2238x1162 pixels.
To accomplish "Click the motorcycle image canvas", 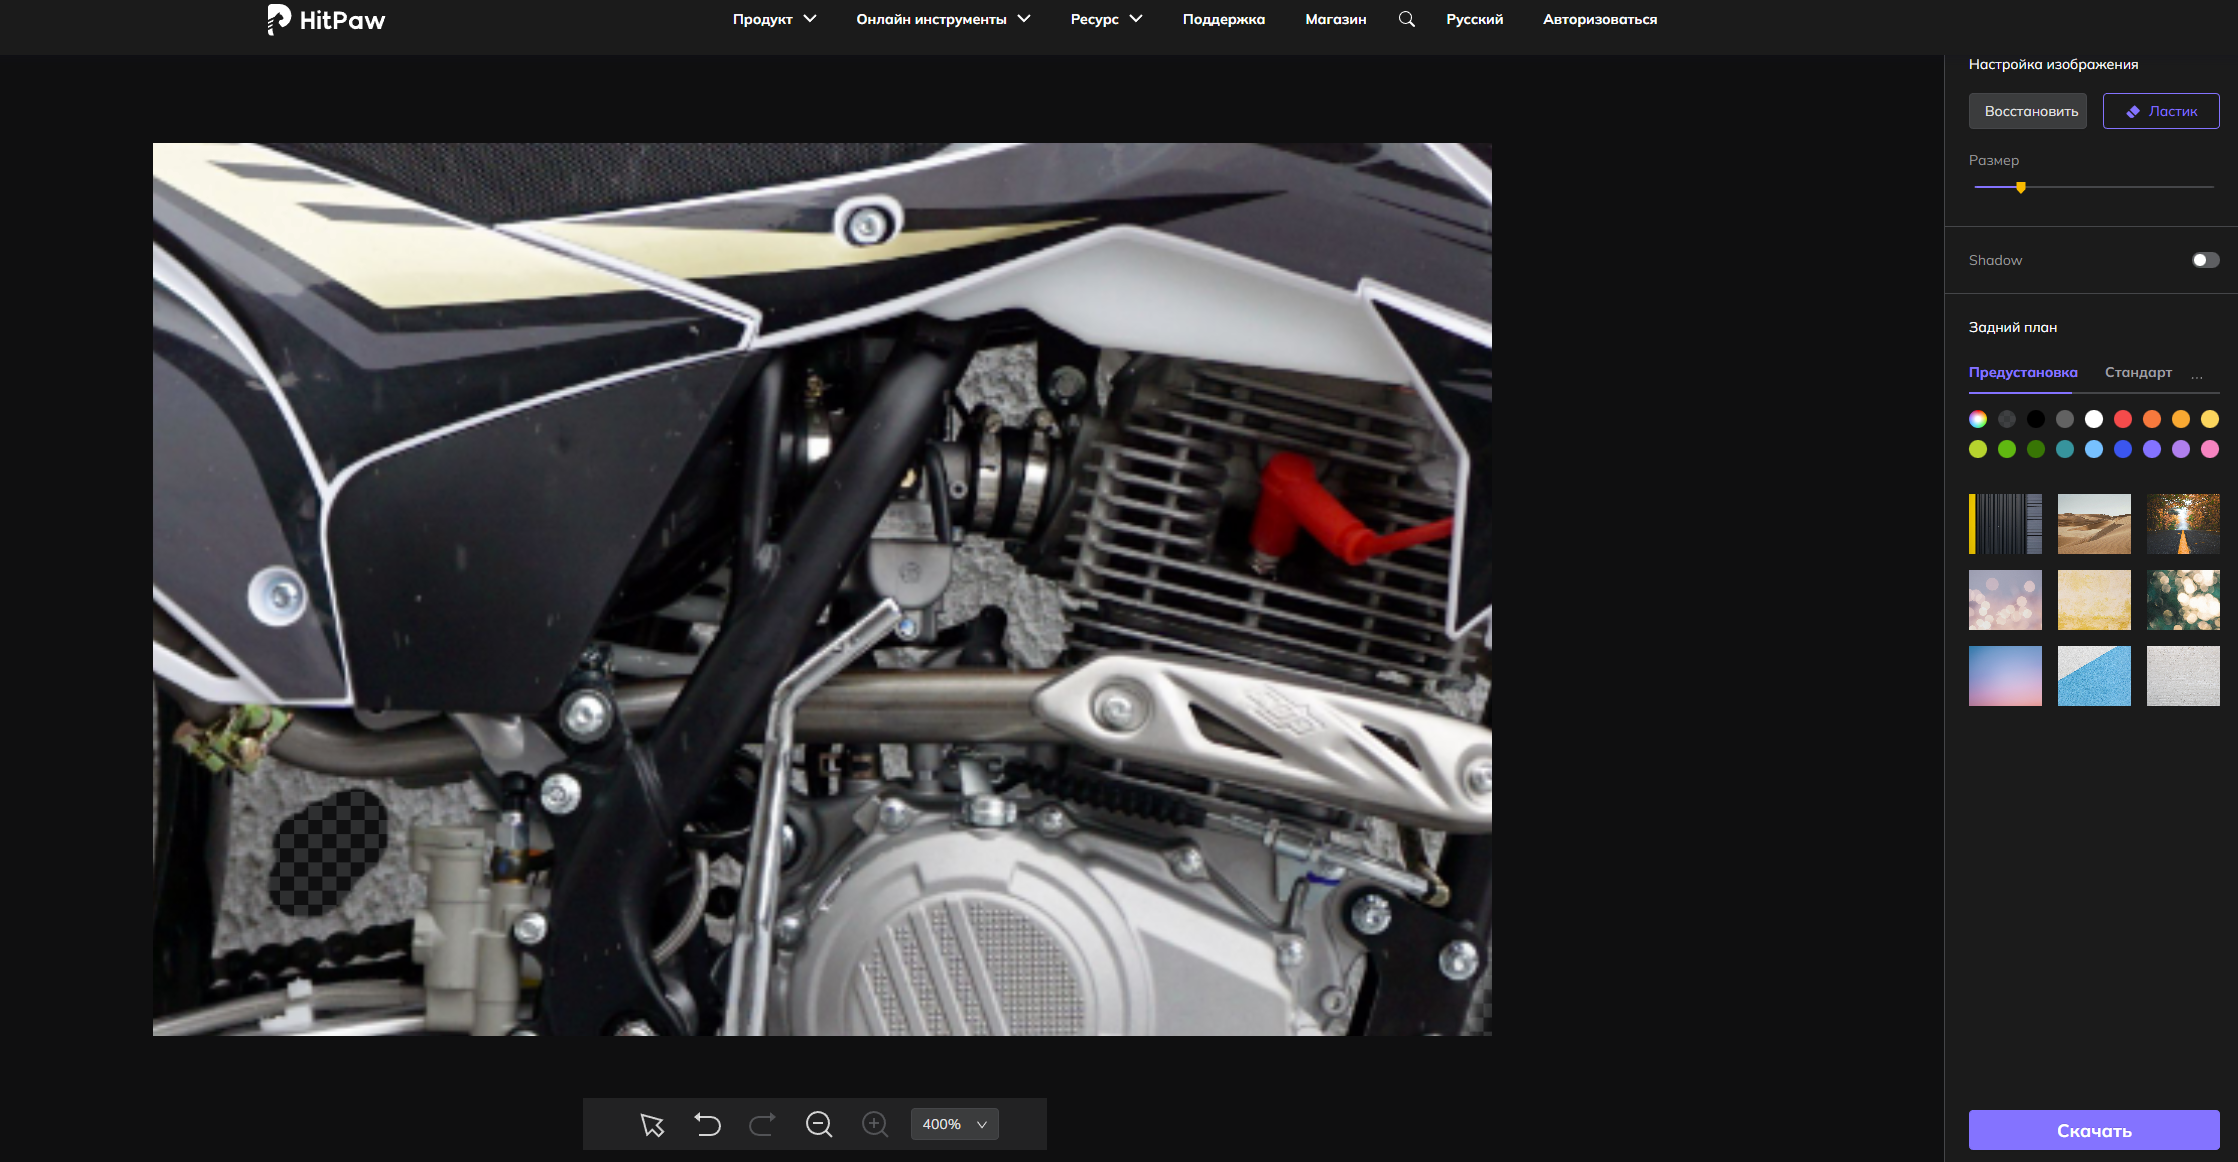I will pyautogui.click(x=822, y=589).
